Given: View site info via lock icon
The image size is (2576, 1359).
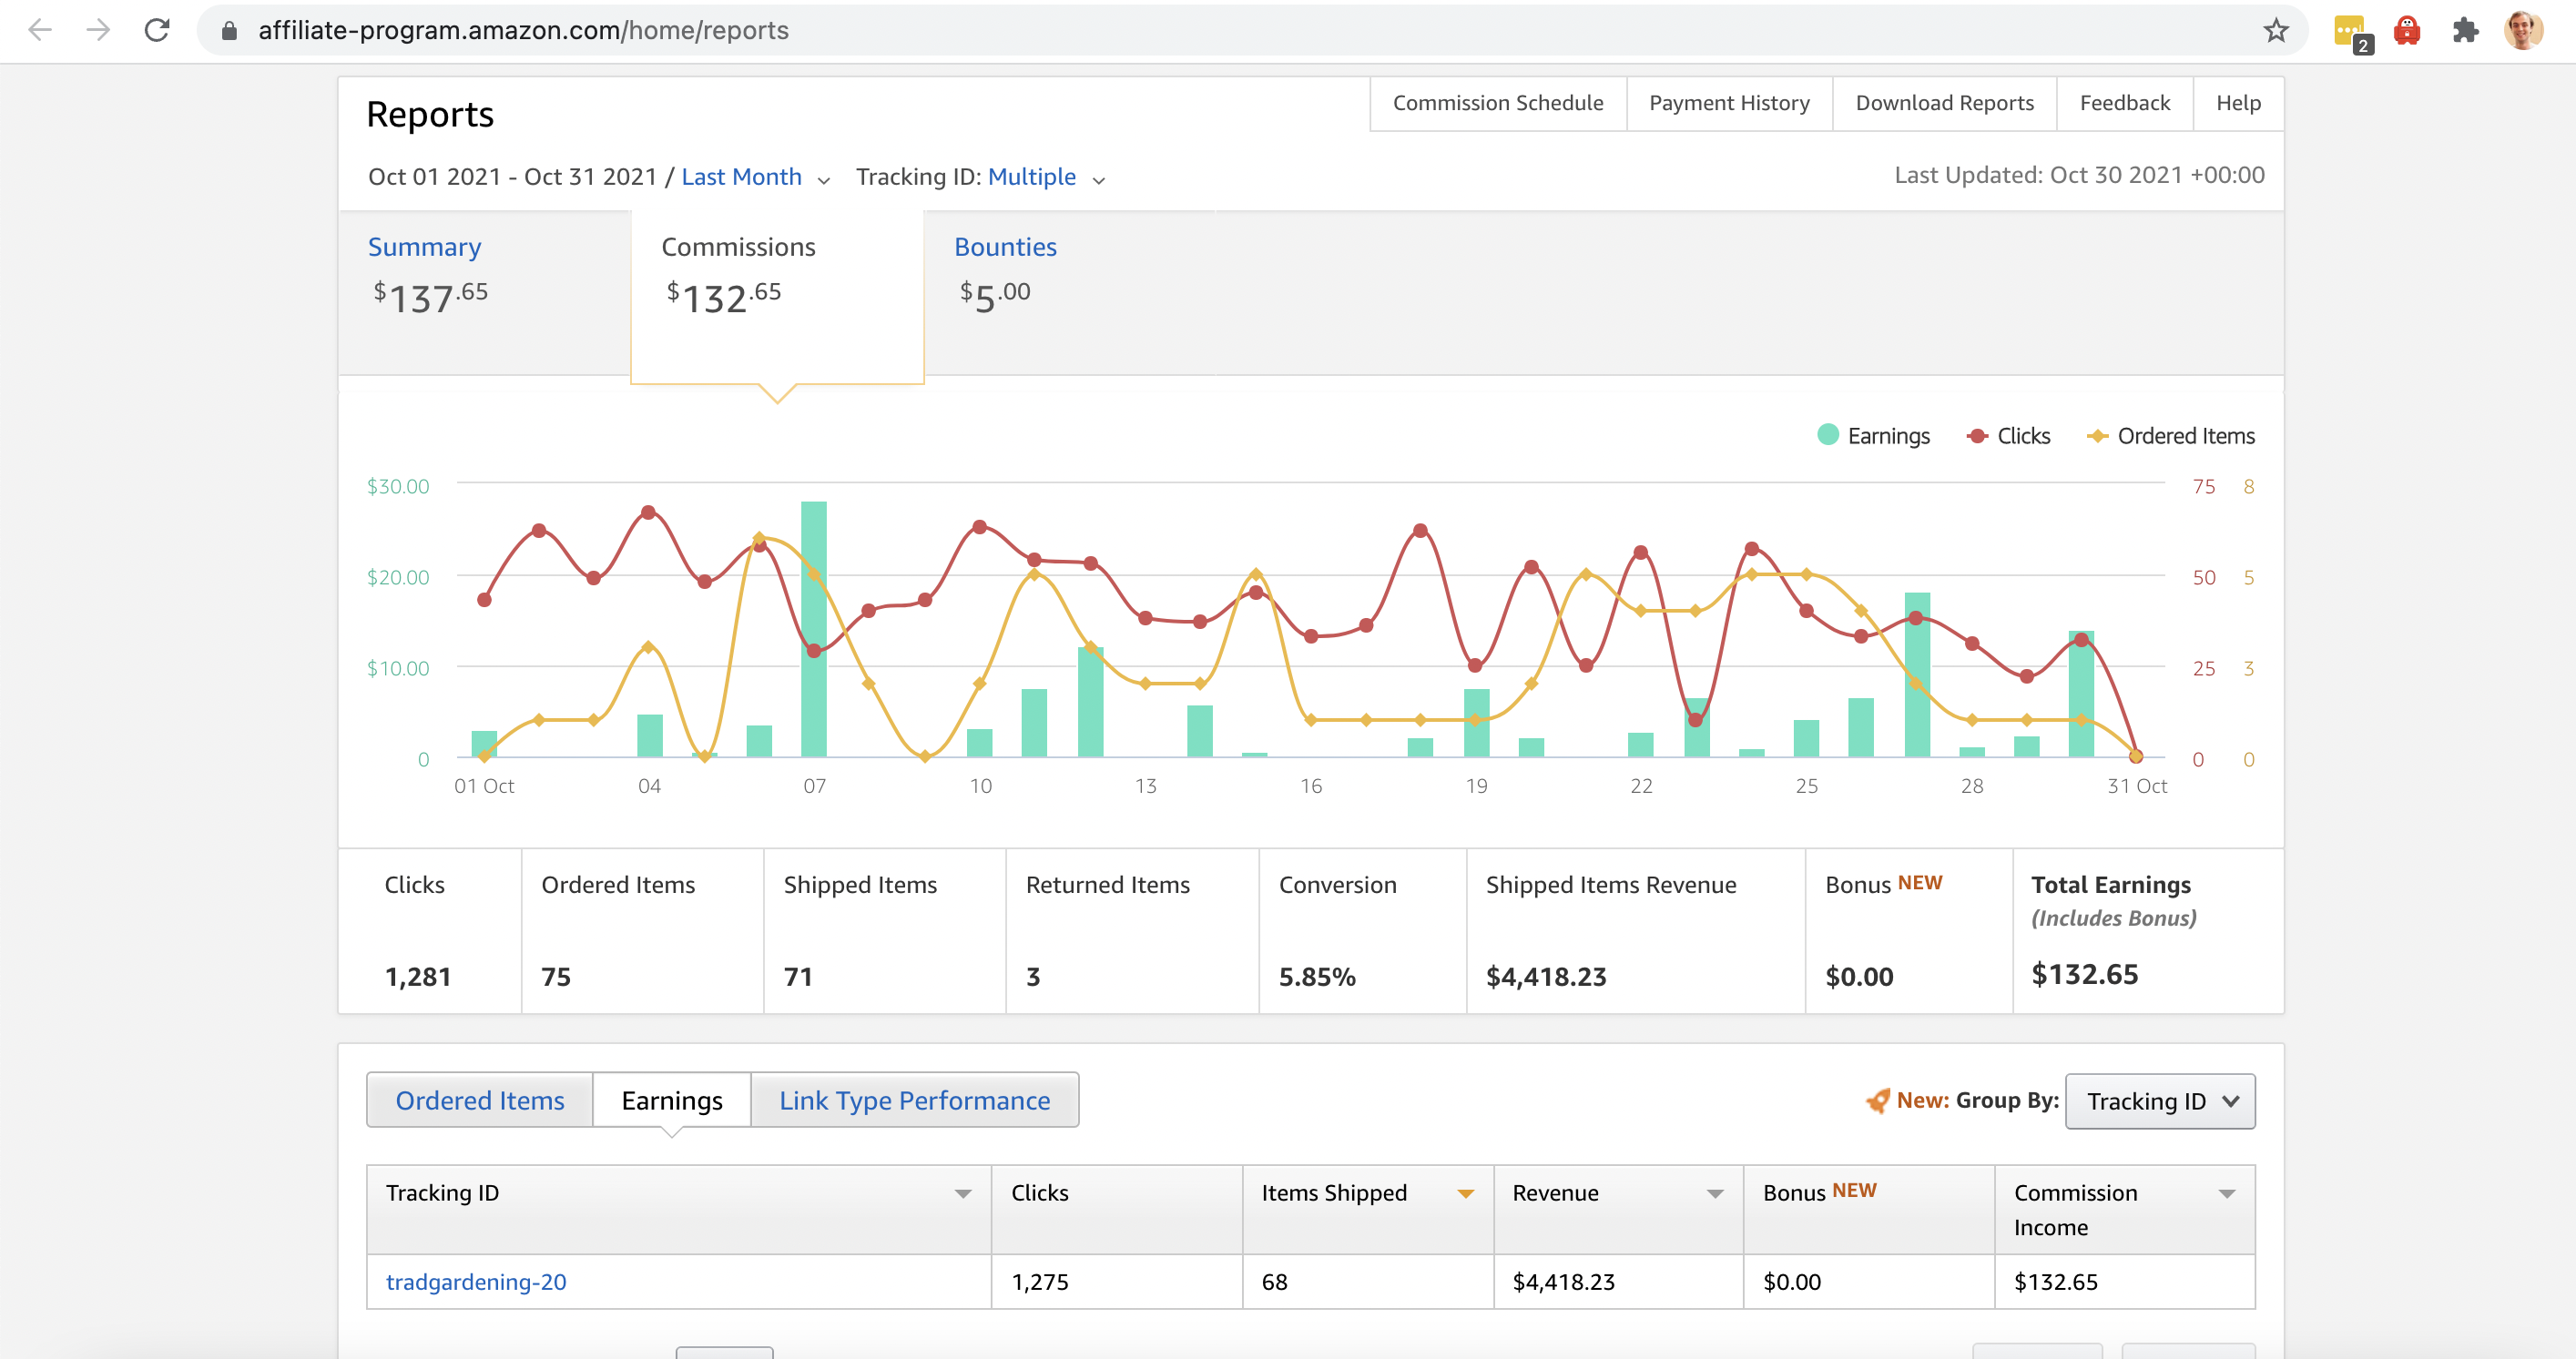Looking at the screenshot, I should 229,31.
